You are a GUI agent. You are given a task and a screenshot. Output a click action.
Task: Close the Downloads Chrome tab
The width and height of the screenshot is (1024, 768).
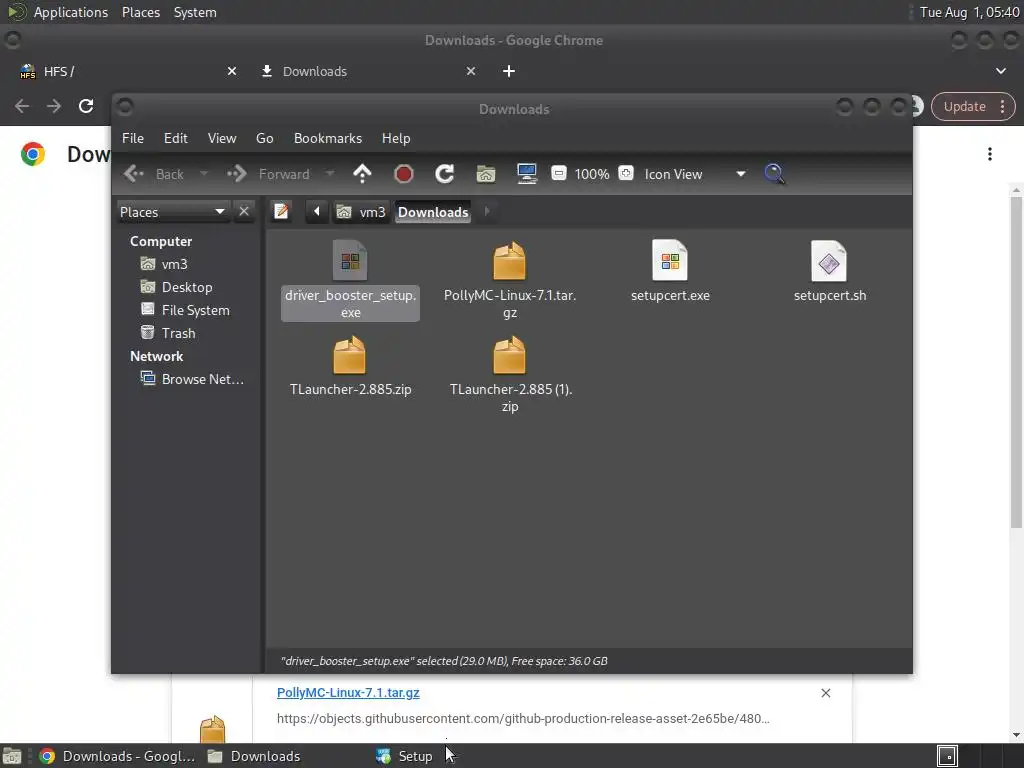point(471,71)
